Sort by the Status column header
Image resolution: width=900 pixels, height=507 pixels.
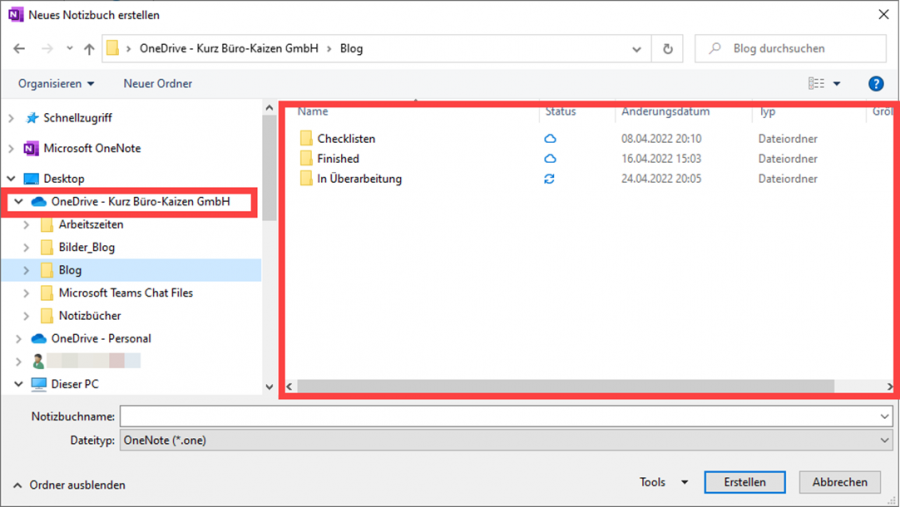point(560,111)
